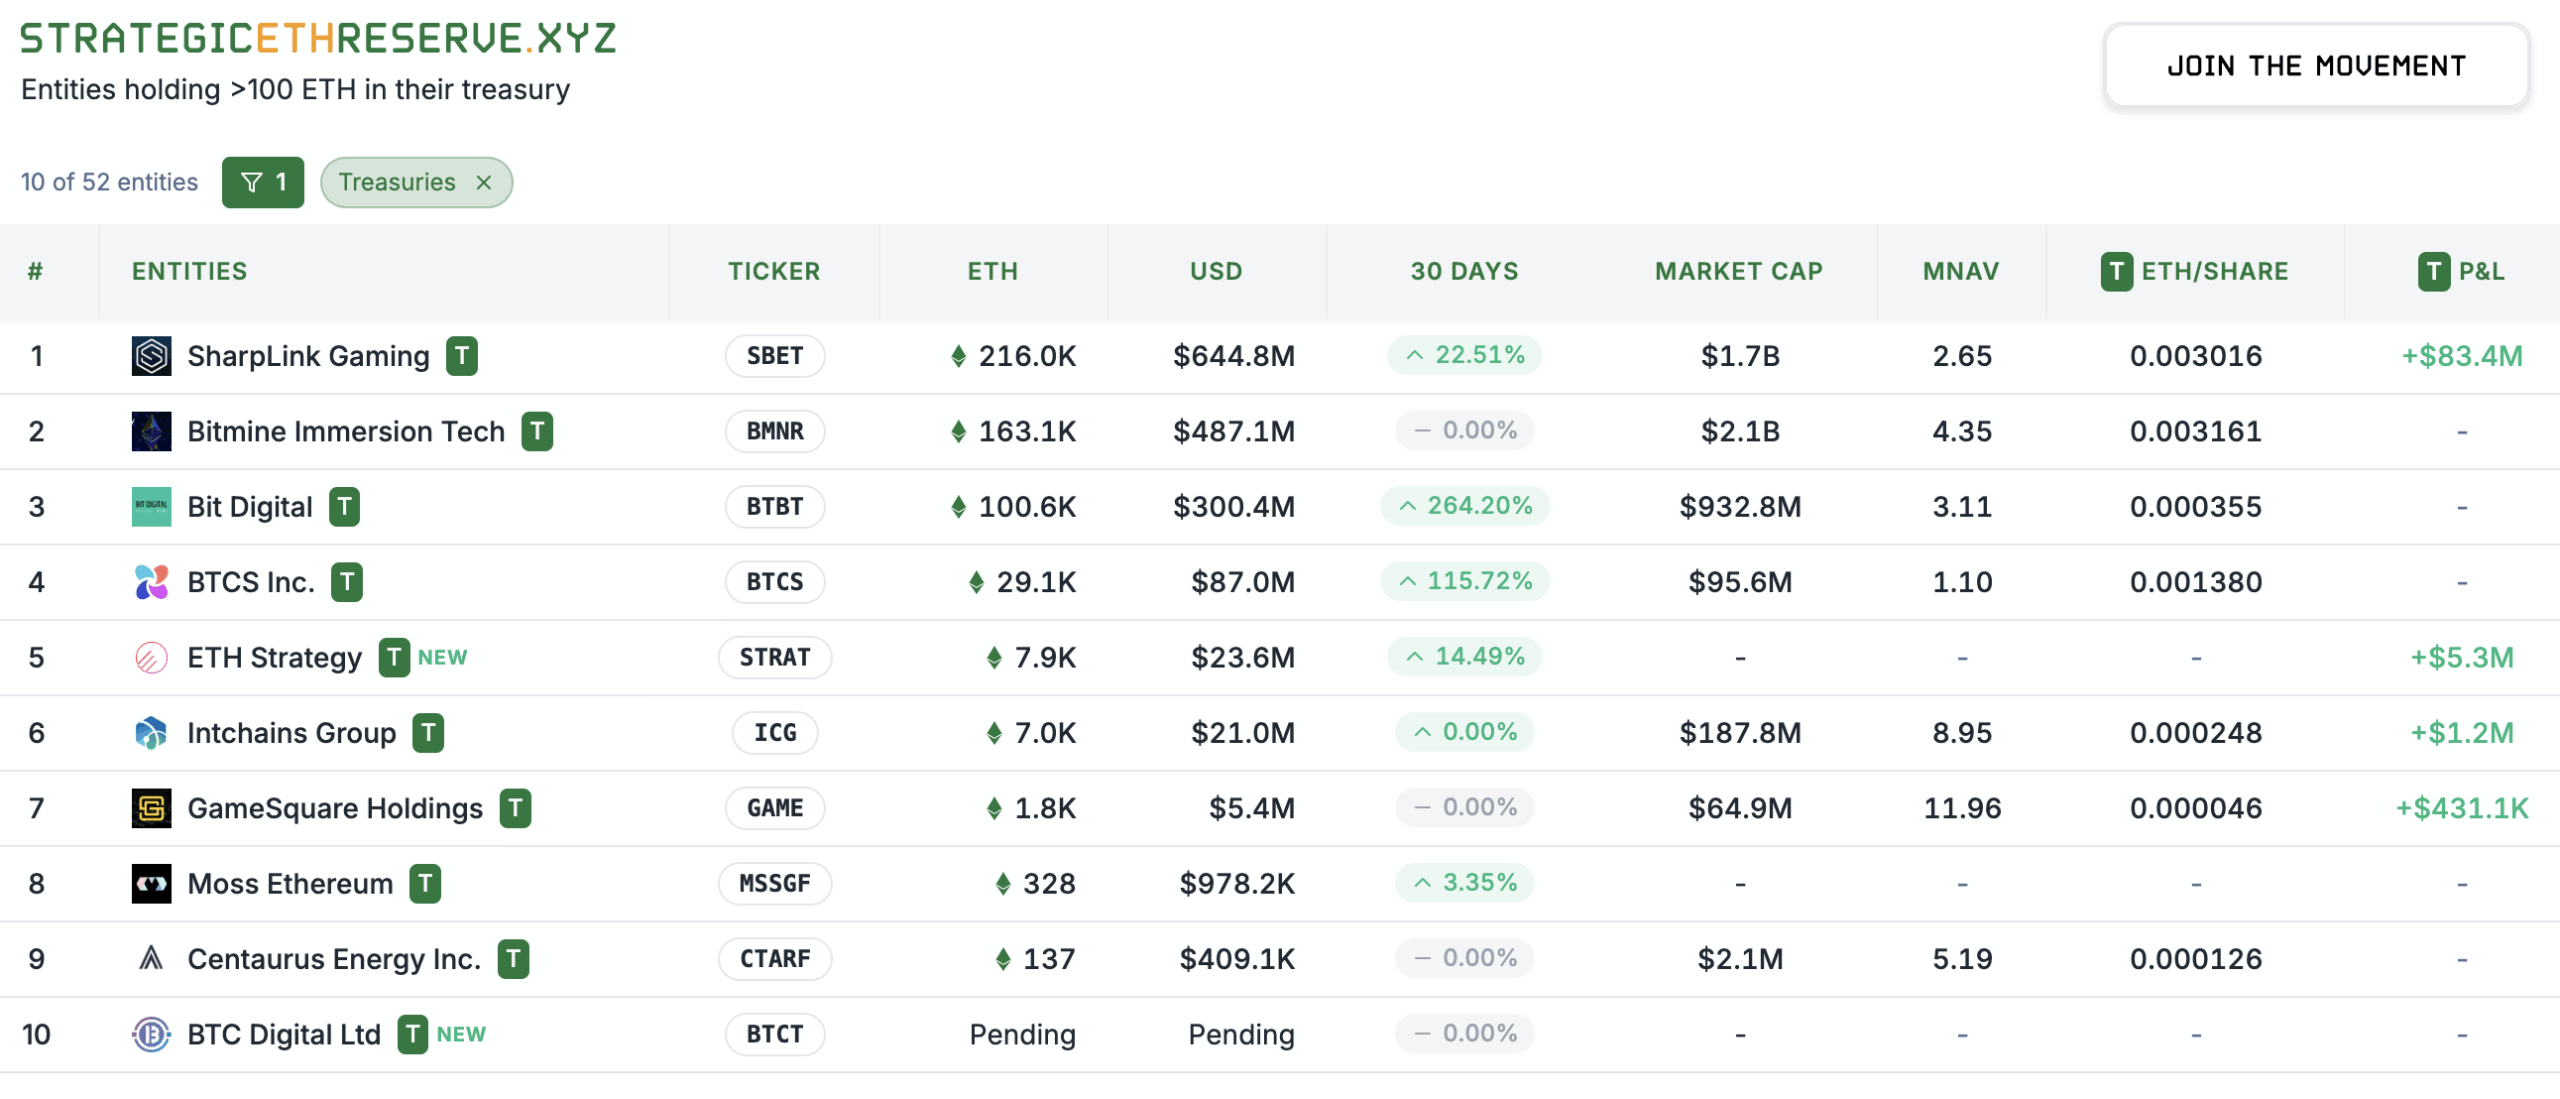
Task: Click the SBET ticker pill
Action: (x=775, y=356)
